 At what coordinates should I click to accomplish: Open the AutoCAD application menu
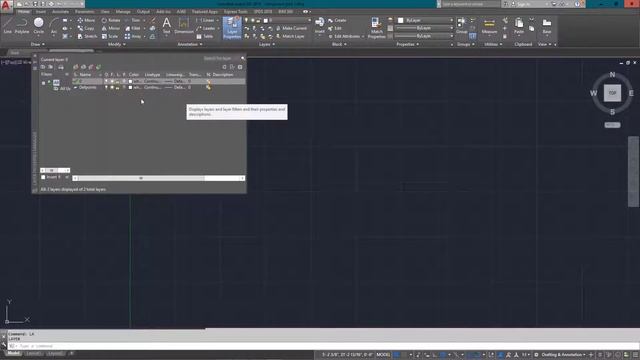point(6,5)
